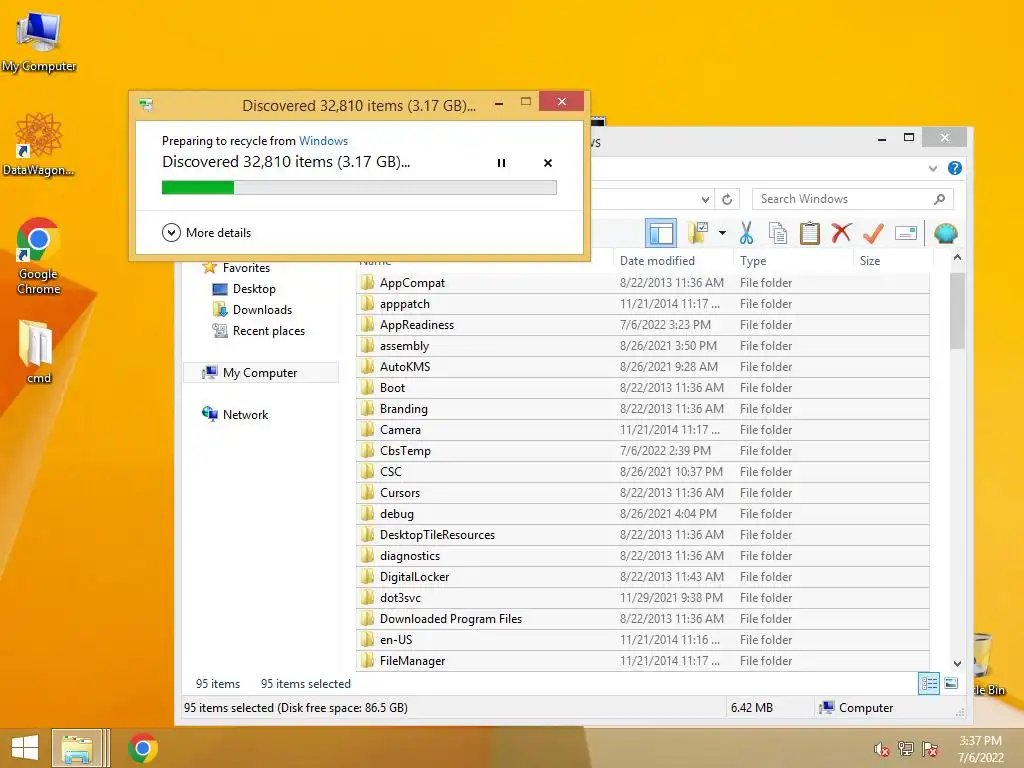
Task: Open the folder options toolbar icon
Action: click(x=697, y=233)
